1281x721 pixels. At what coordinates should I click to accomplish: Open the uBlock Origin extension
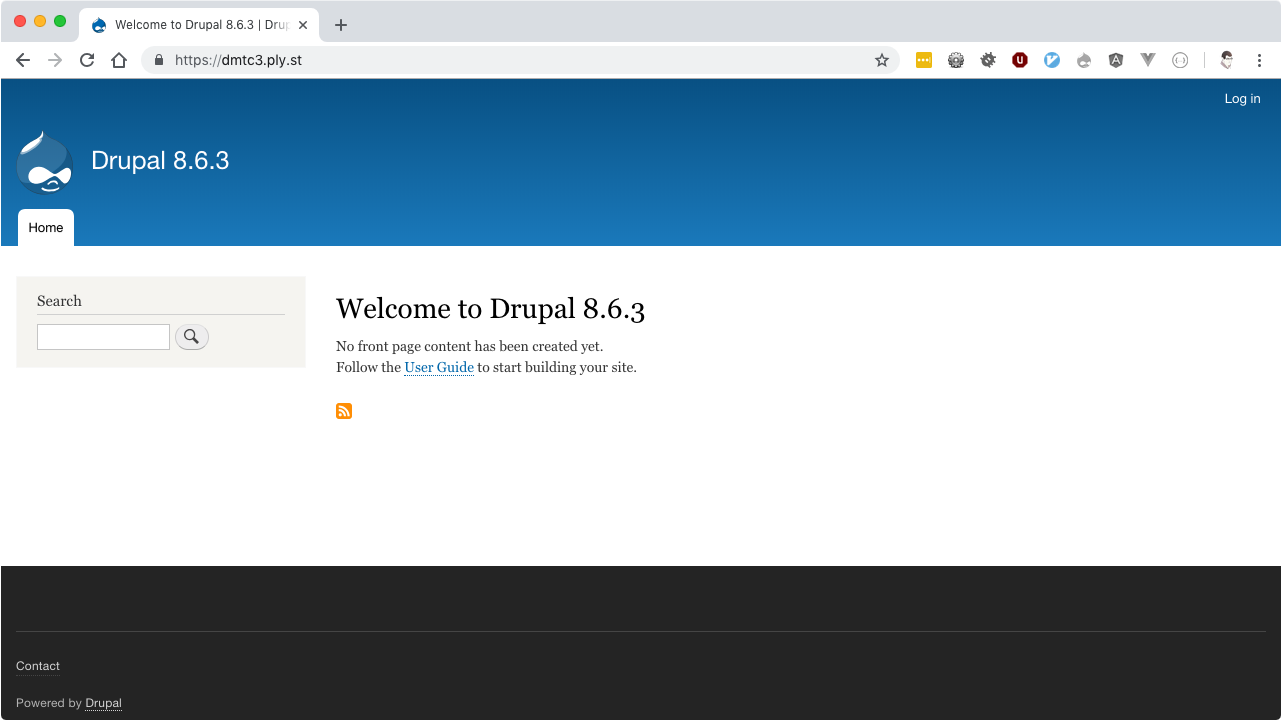[x=1020, y=60]
